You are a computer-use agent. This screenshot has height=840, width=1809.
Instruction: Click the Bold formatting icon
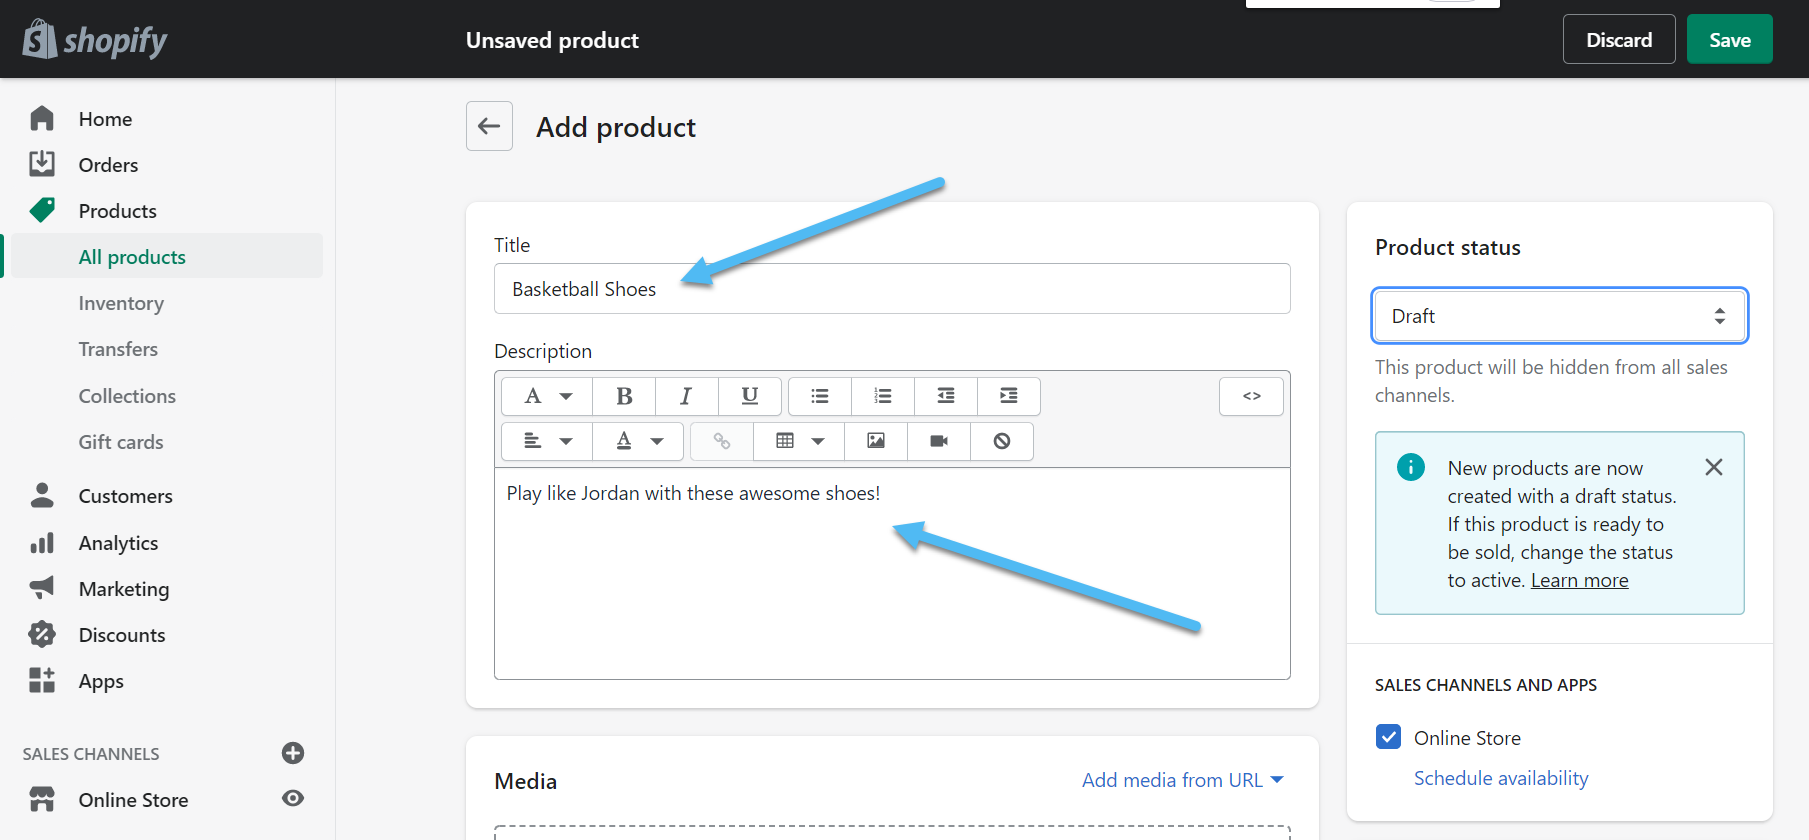click(624, 396)
